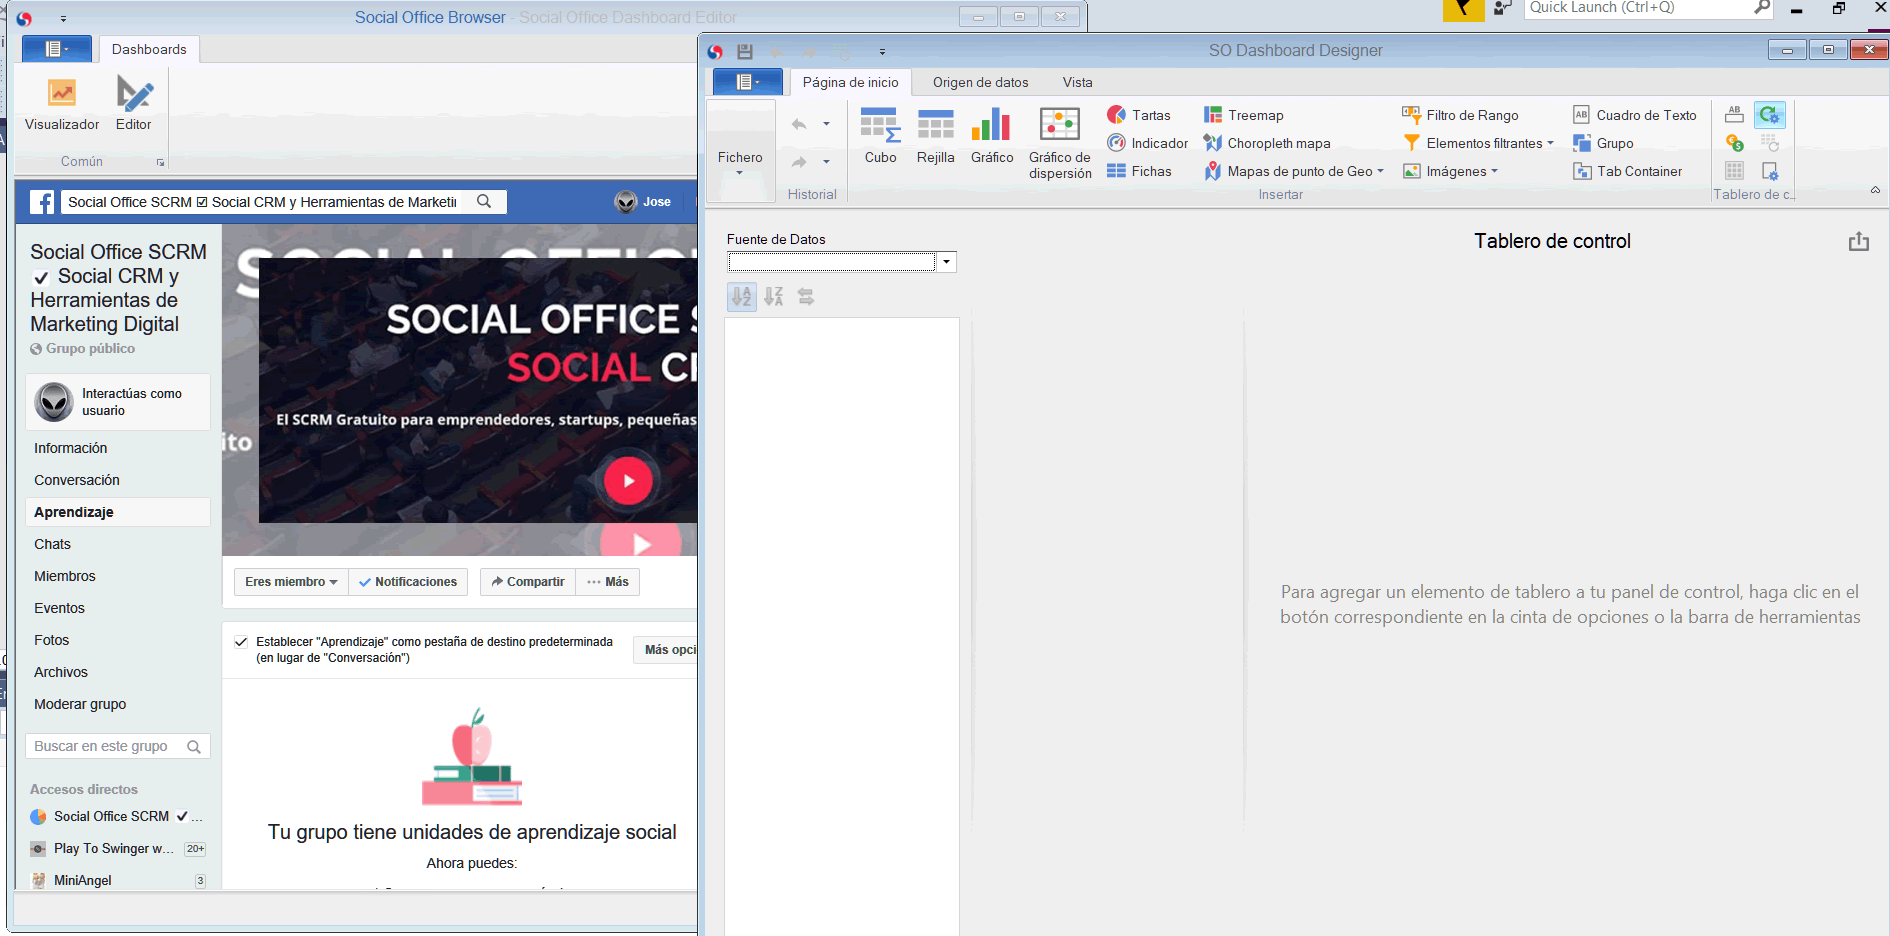Click the Compartir button

point(528,582)
